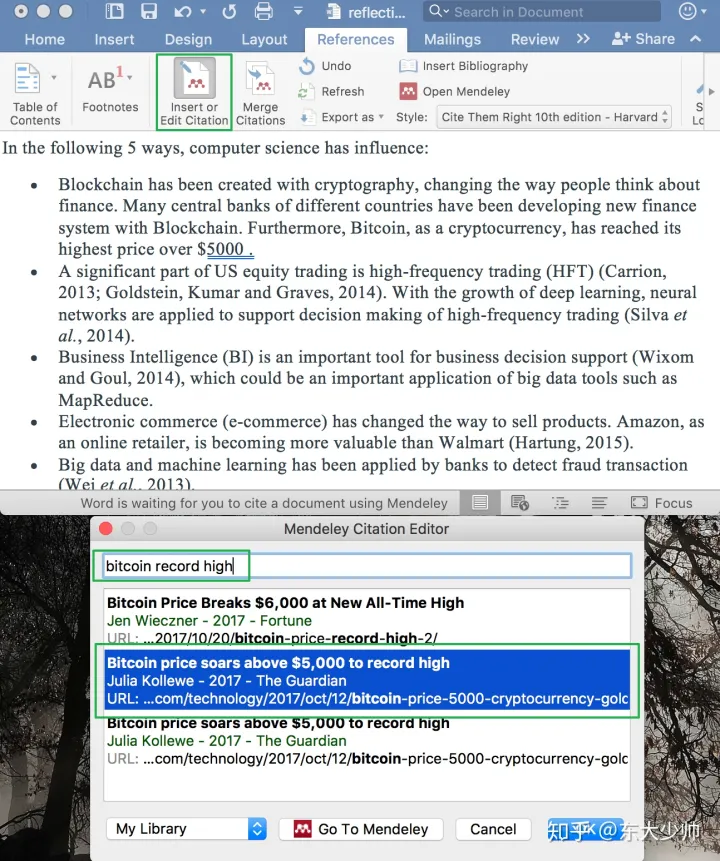
Task: Open the Home ribbon tab
Action: (44, 40)
